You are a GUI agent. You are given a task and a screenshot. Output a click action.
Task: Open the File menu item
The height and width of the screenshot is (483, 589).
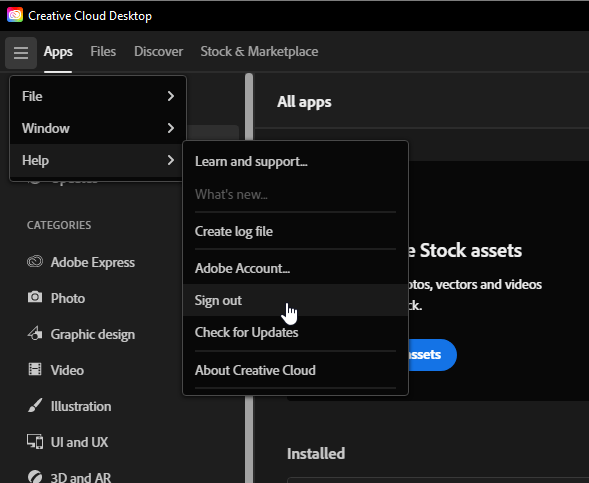point(98,96)
